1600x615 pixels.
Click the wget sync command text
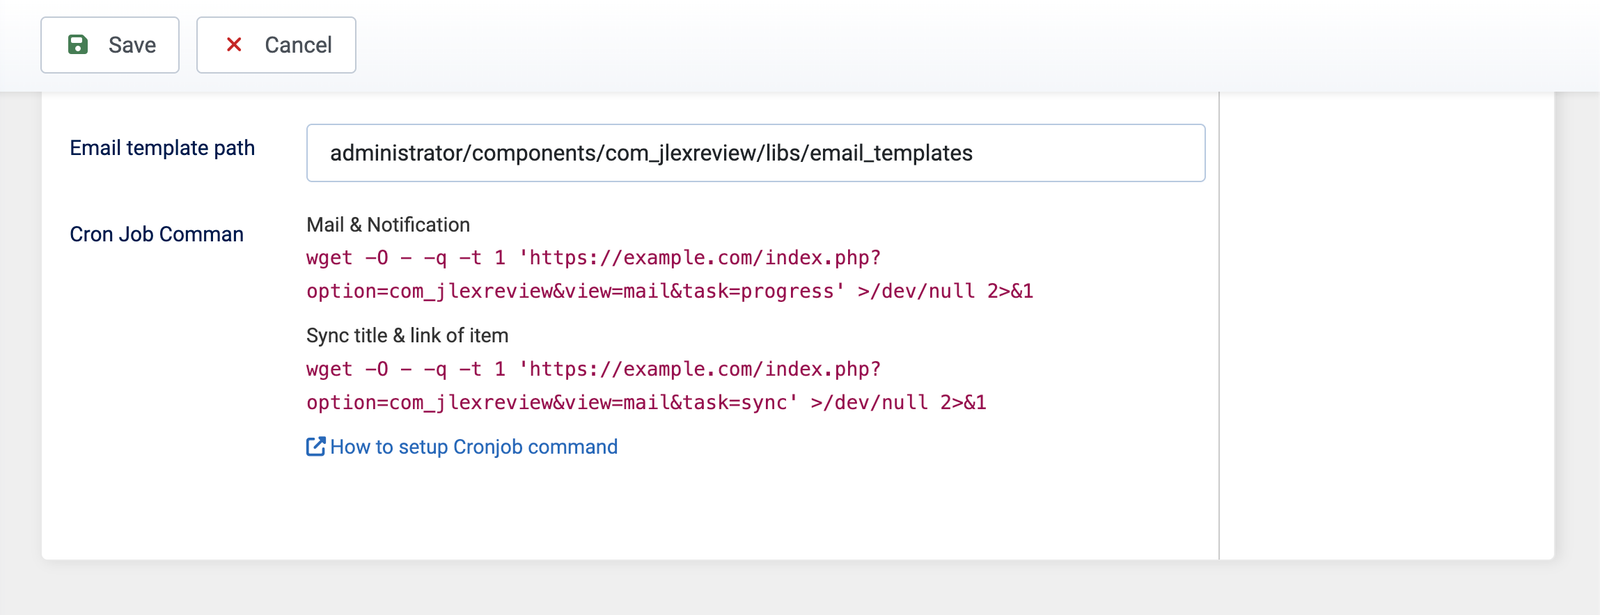[x=646, y=385]
